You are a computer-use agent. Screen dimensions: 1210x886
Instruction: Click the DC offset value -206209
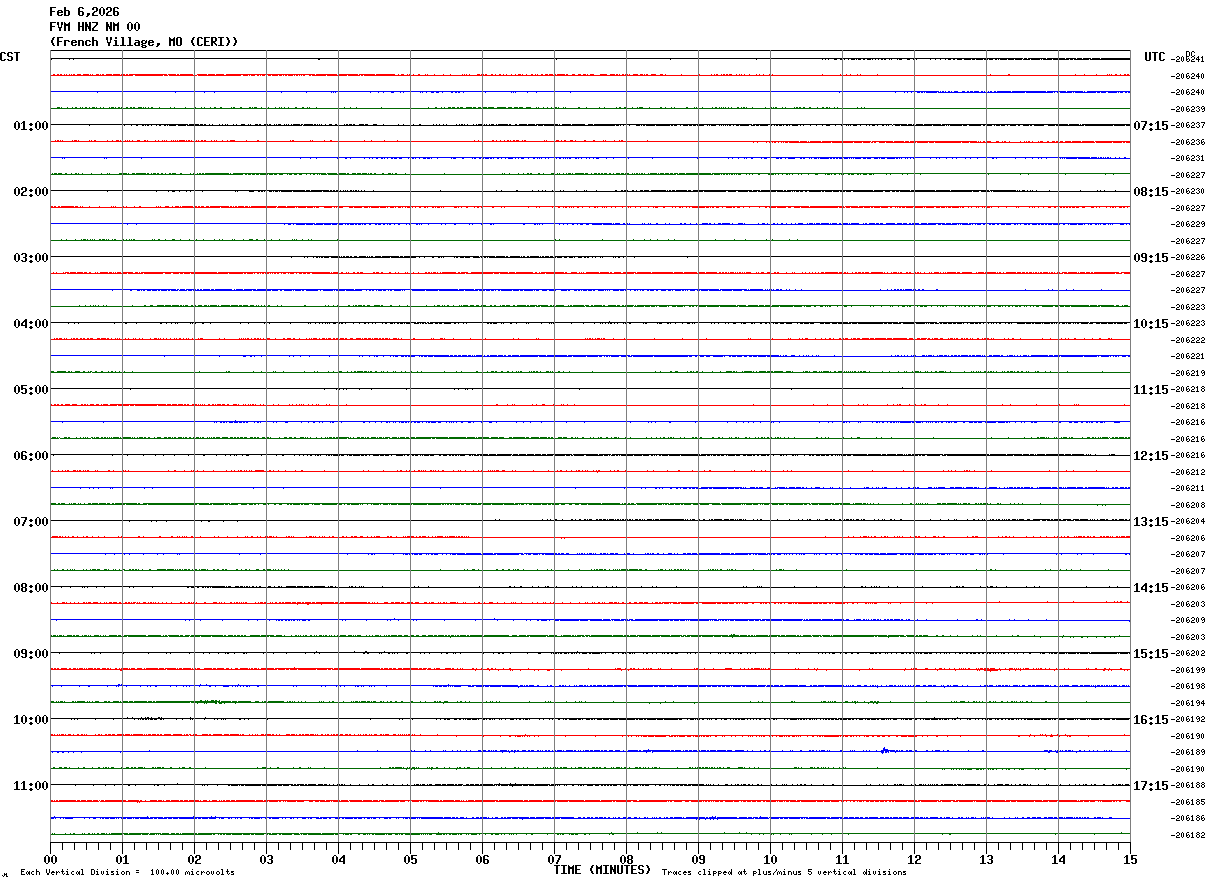click(x=1188, y=620)
